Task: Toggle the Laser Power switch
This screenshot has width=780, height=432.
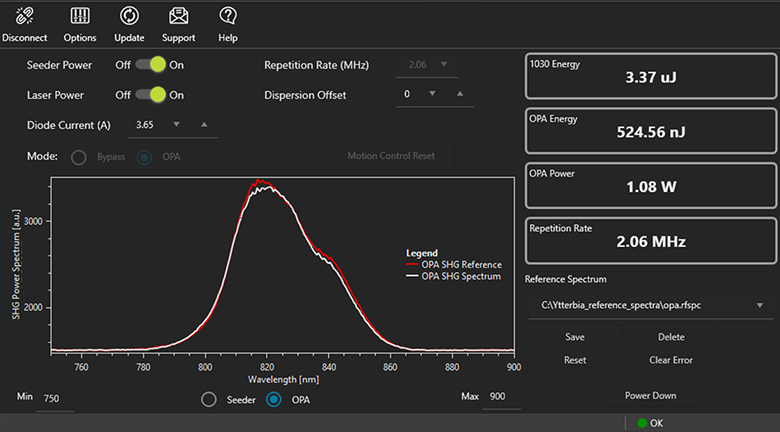Action: (x=150, y=95)
